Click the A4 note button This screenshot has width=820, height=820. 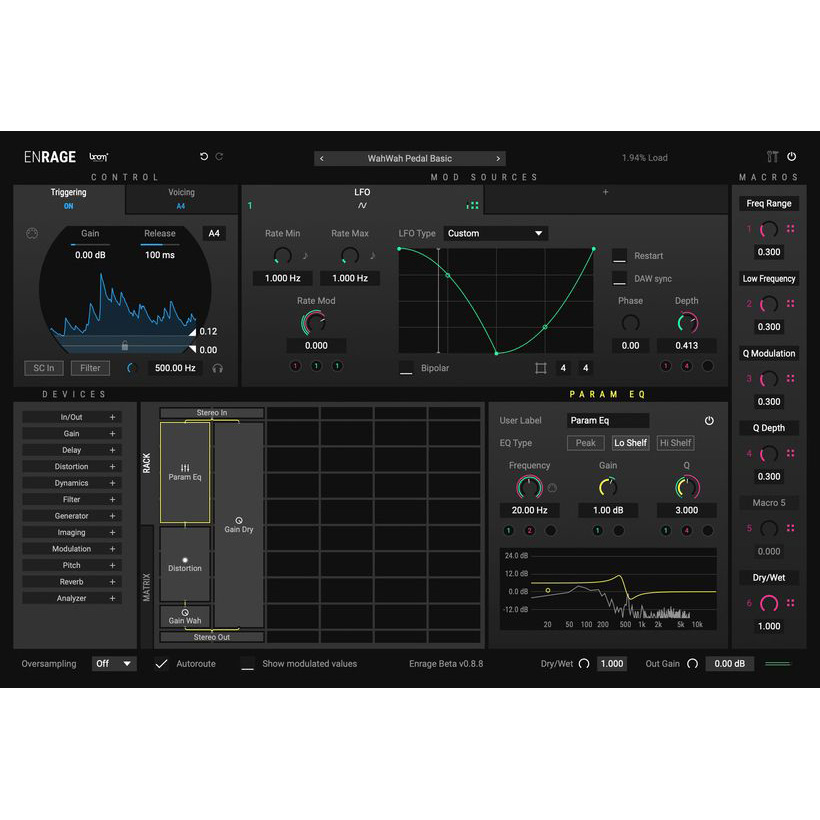[x=214, y=233]
